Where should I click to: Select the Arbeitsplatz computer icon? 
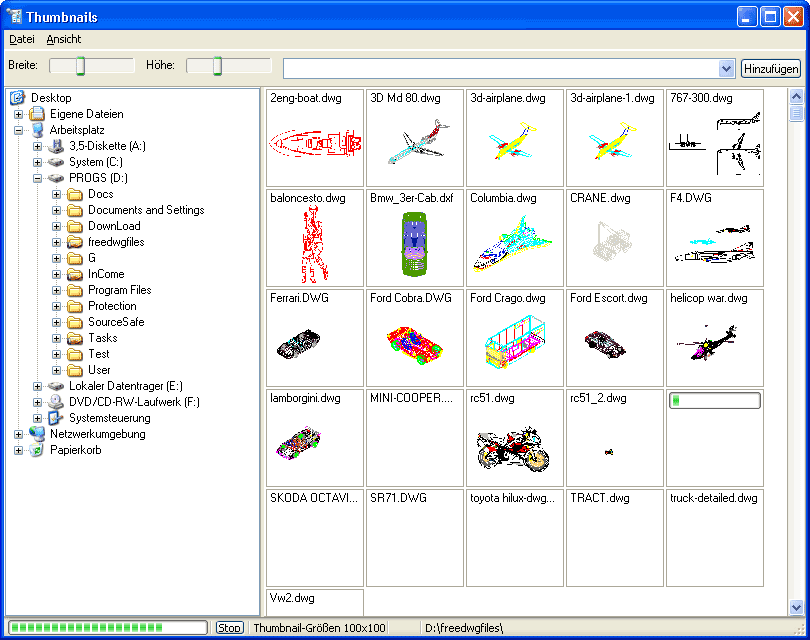(37, 130)
